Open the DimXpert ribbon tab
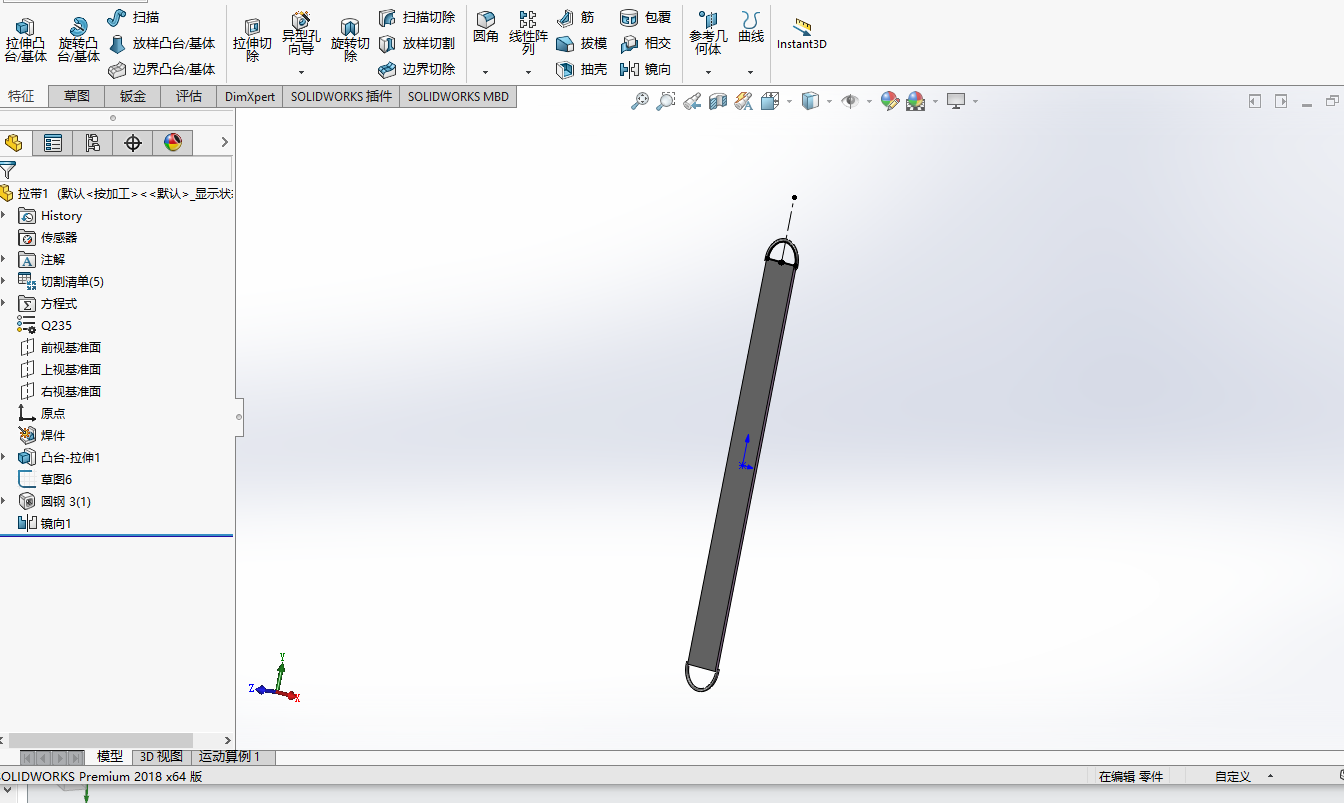Screen dimensions: 1344x803 [250, 96]
